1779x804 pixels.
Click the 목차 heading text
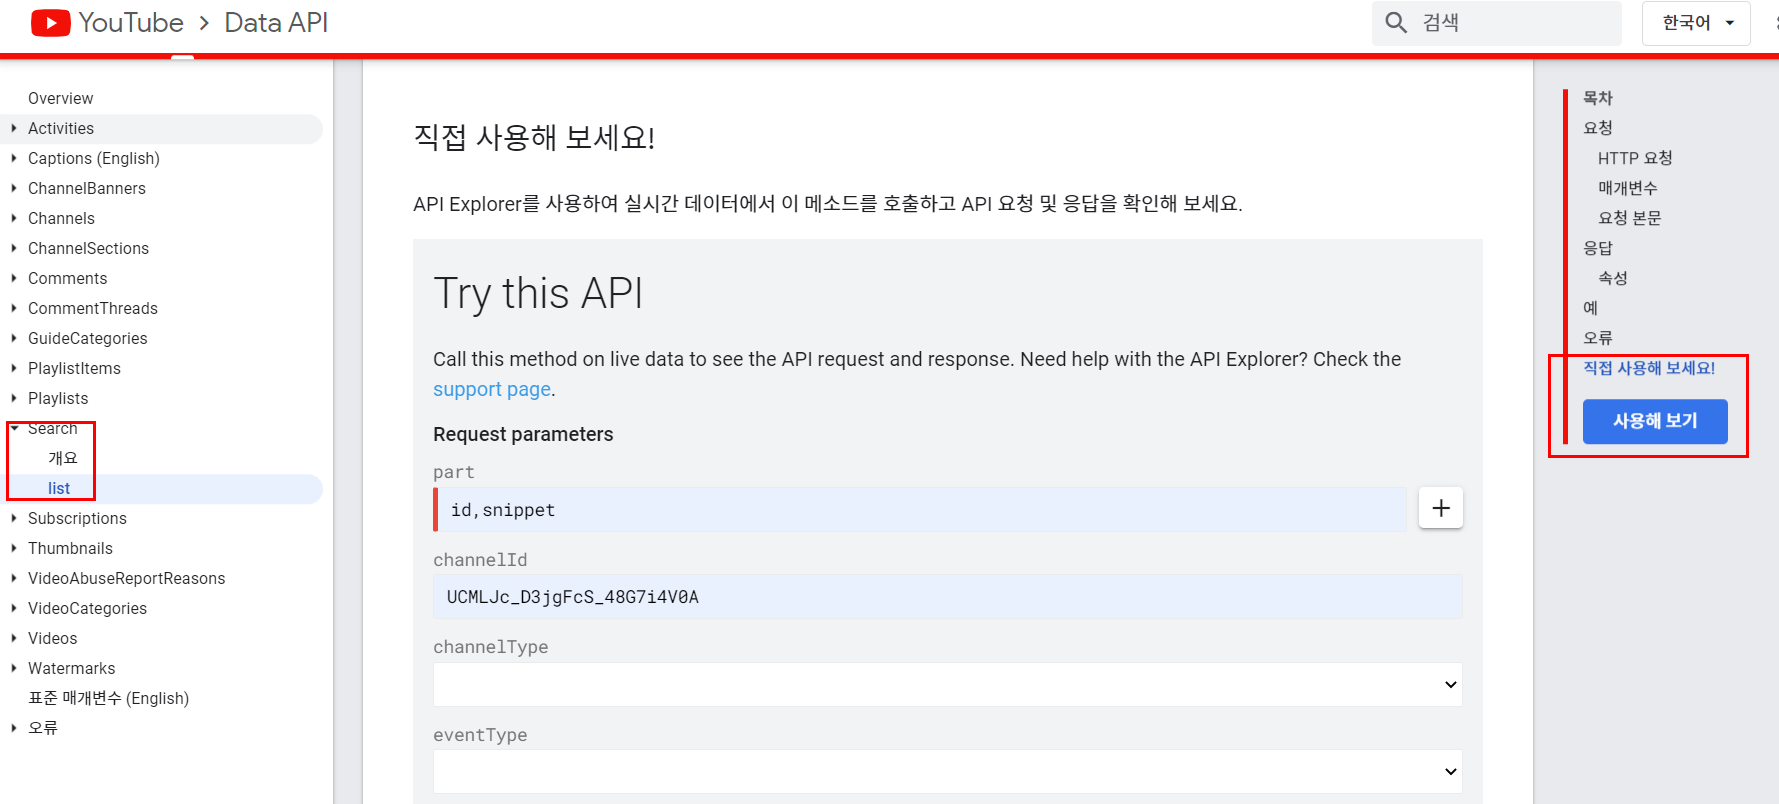pyautogui.click(x=1598, y=98)
